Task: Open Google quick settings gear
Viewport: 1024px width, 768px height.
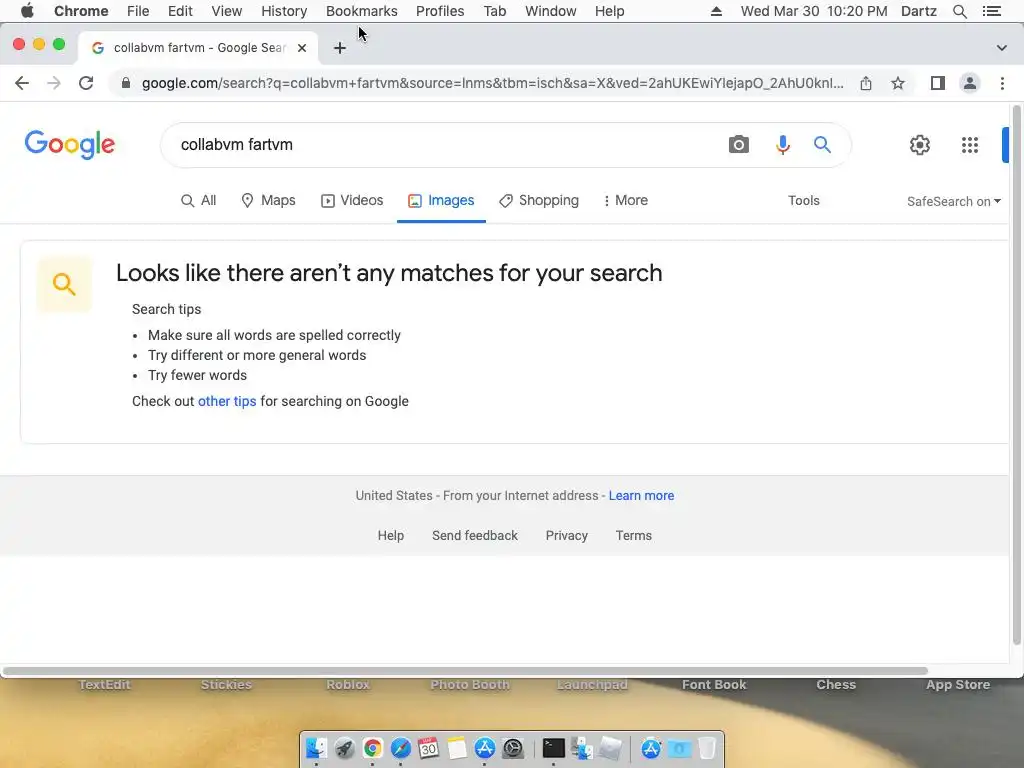Action: click(920, 144)
